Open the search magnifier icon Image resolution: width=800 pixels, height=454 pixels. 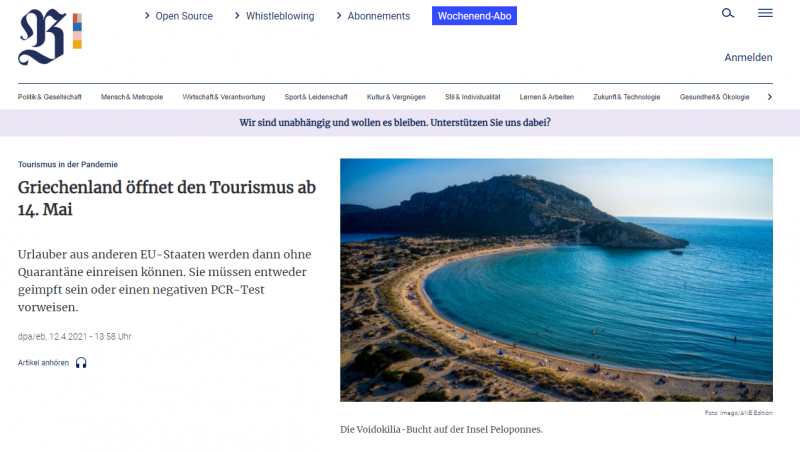[728, 13]
